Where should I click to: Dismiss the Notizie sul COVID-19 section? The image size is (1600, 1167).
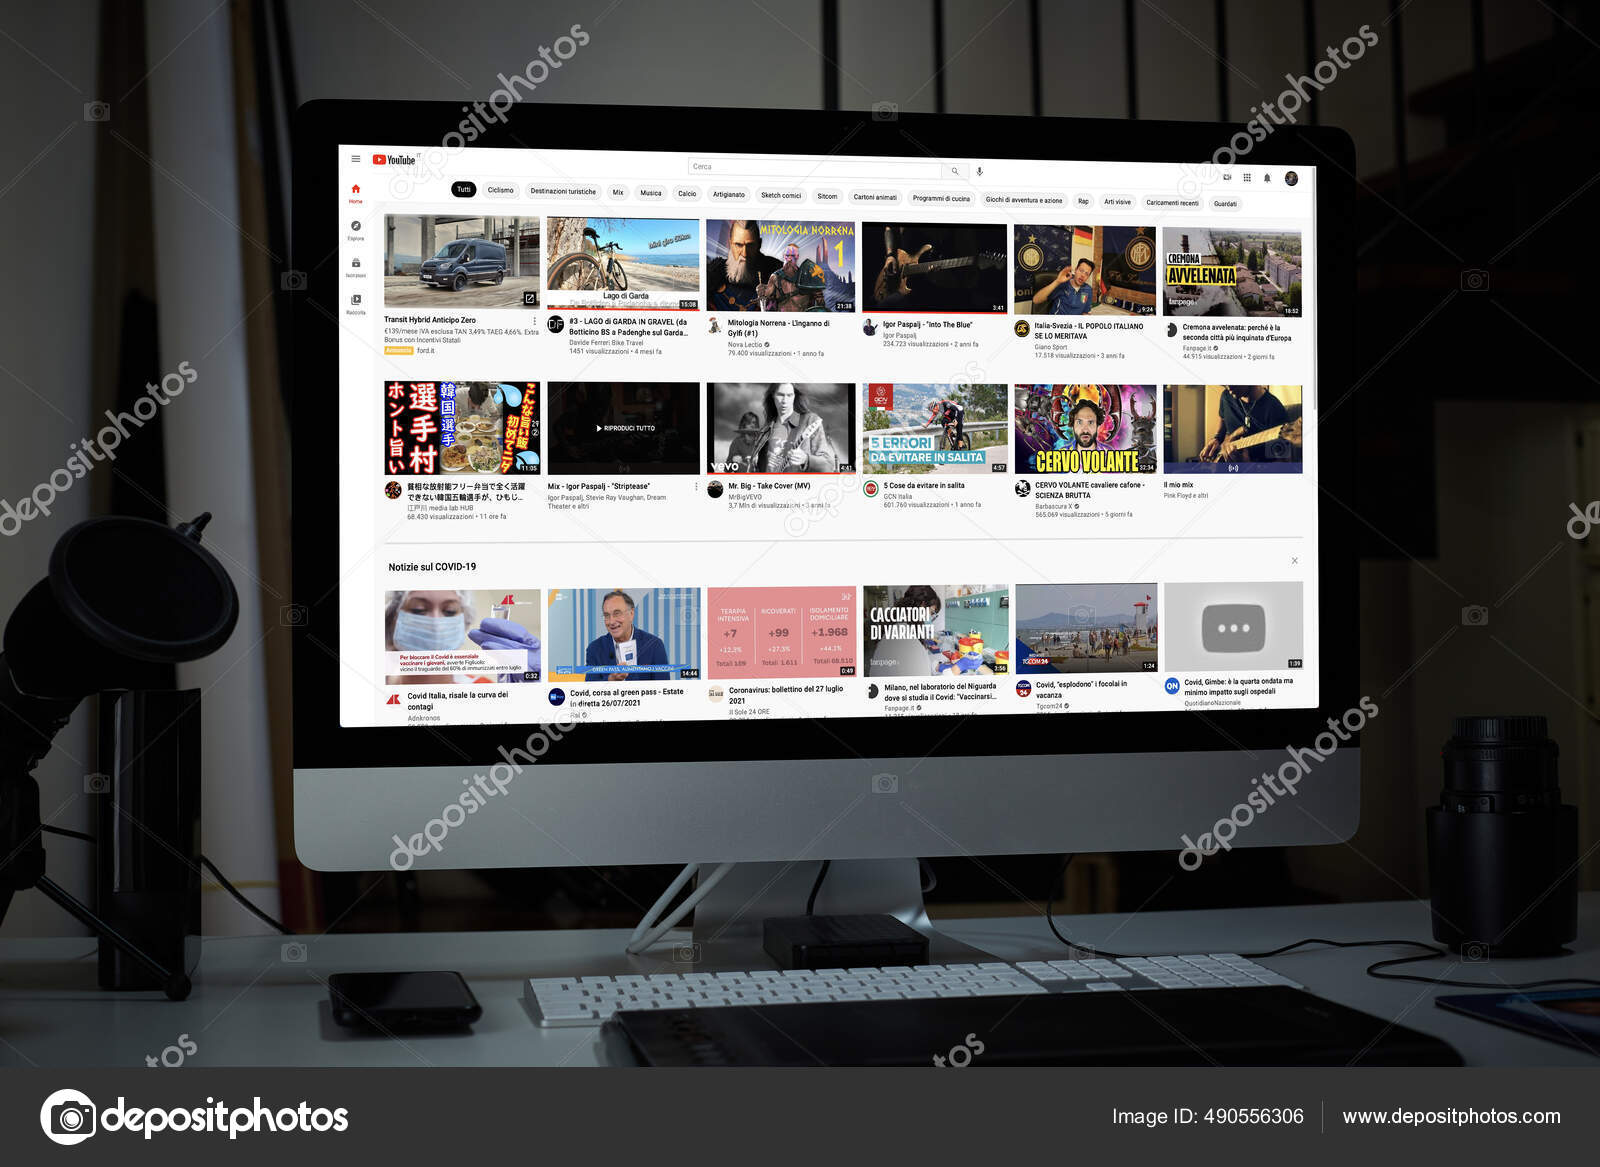click(x=1295, y=560)
